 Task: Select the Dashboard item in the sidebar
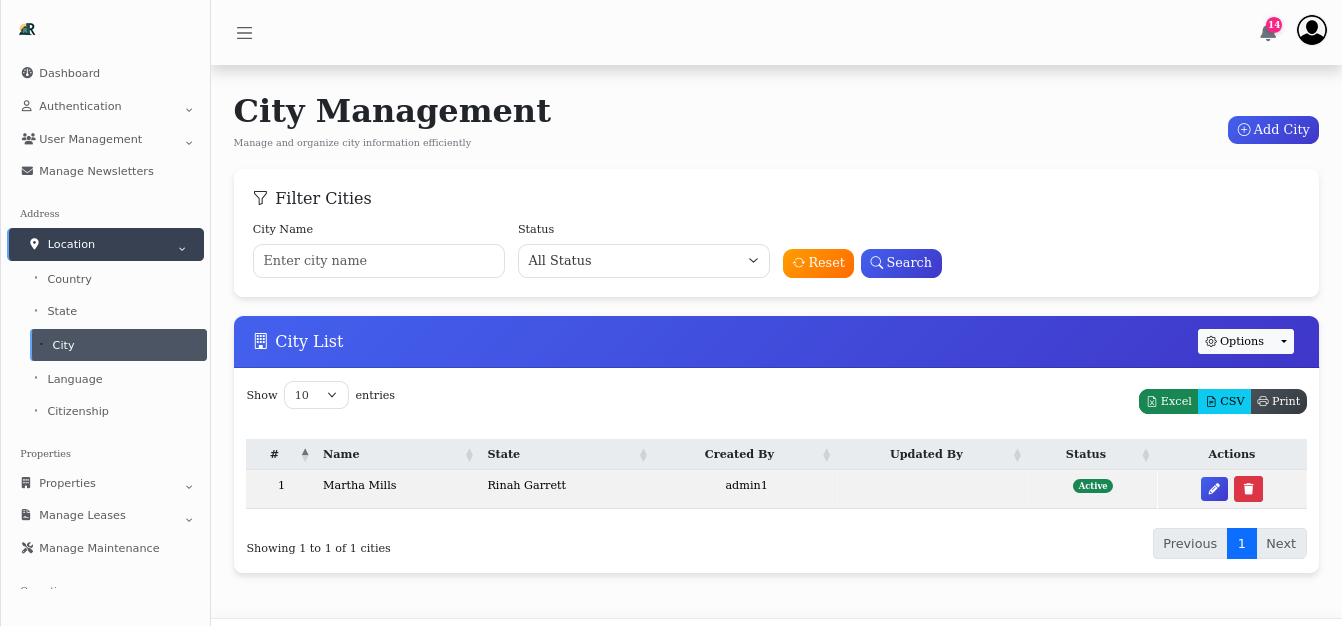(69, 72)
